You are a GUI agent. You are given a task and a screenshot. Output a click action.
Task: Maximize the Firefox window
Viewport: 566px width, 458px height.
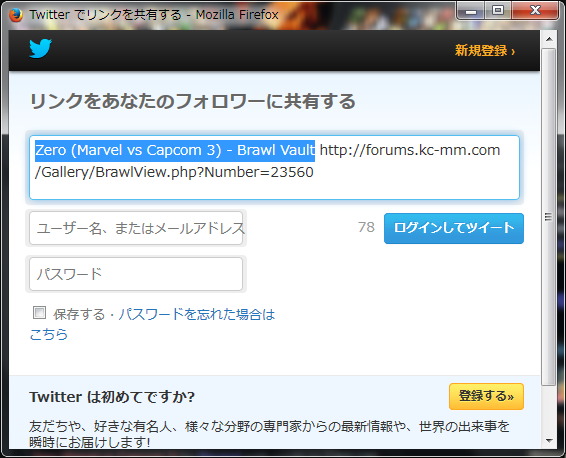pyautogui.click(x=498, y=10)
